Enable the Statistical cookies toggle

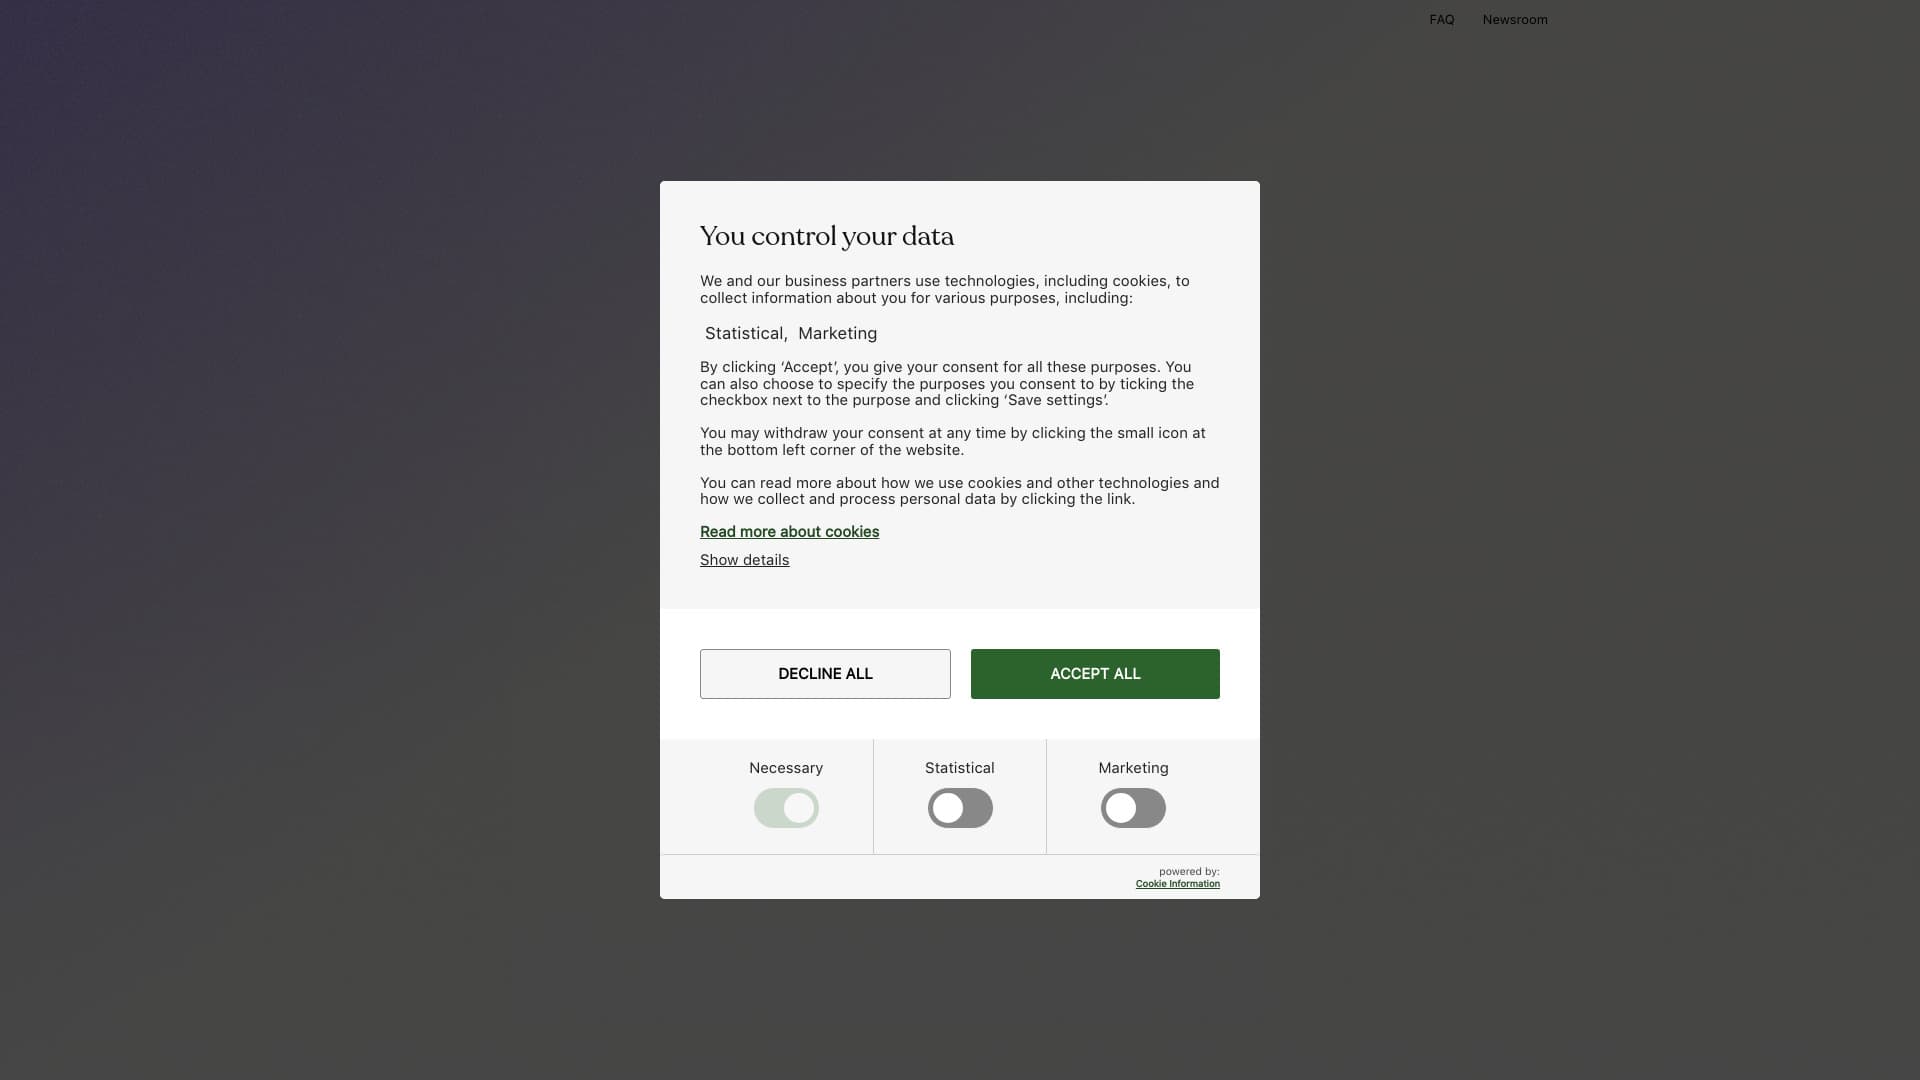[959, 807]
